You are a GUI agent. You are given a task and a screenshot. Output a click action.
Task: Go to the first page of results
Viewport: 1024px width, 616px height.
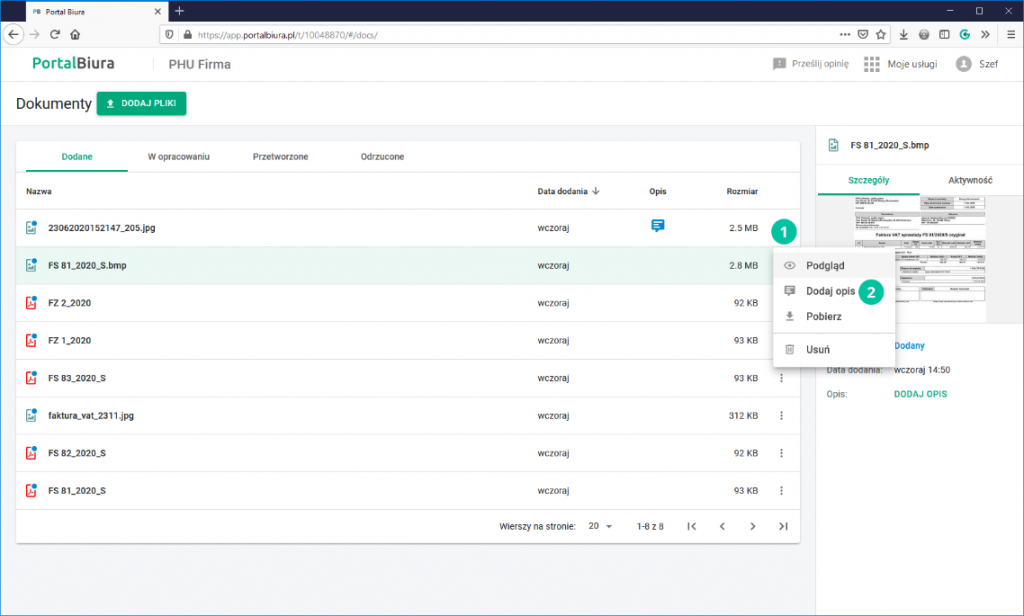tap(692, 527)
